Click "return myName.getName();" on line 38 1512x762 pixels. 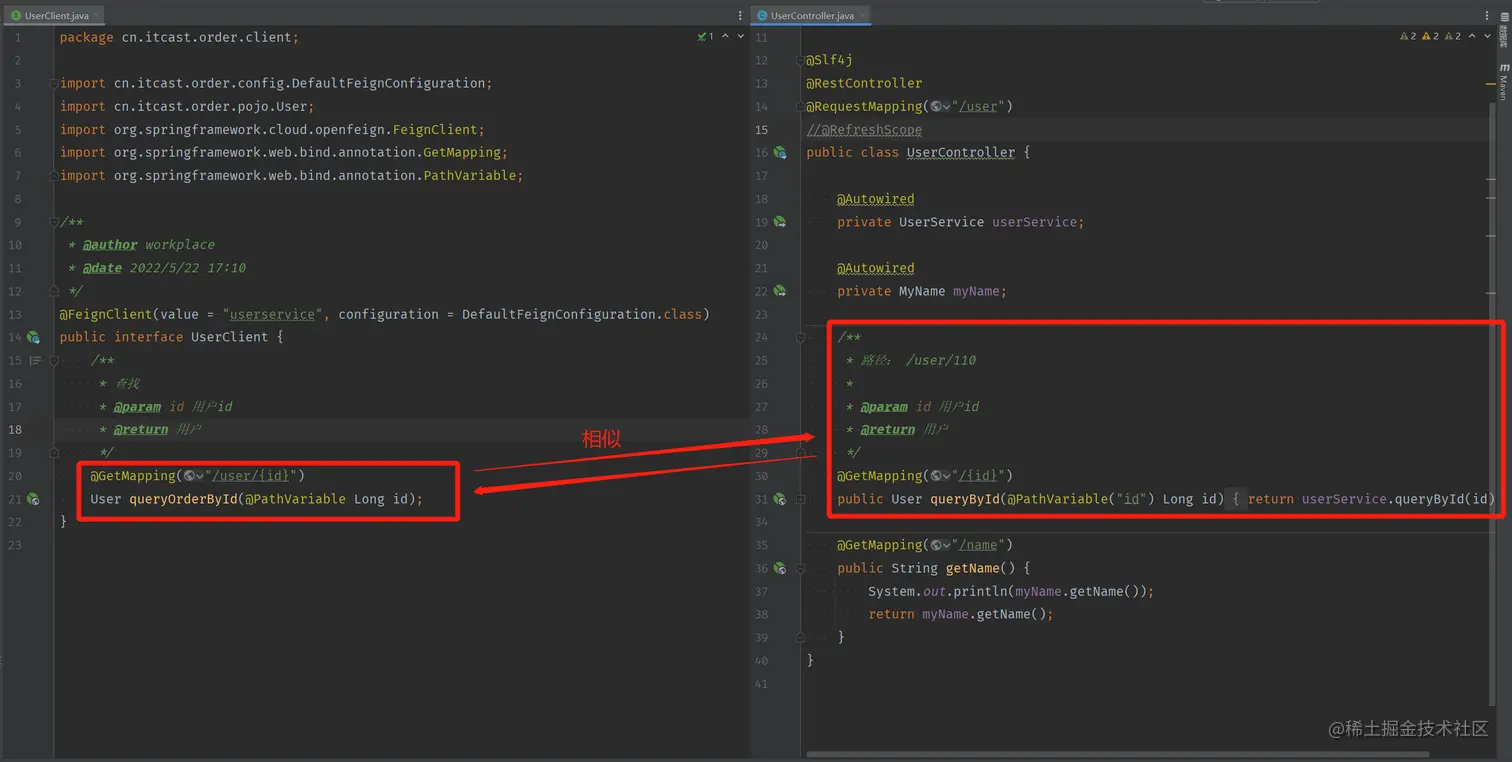pyautogui.click(x=961, y=614)
